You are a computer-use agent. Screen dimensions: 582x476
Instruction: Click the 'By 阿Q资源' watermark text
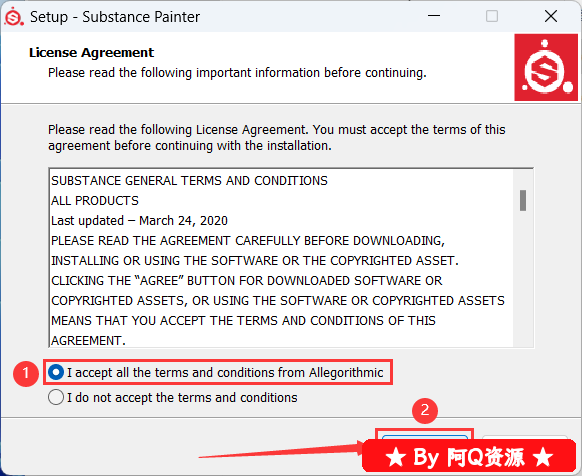(x=469, y=457)
